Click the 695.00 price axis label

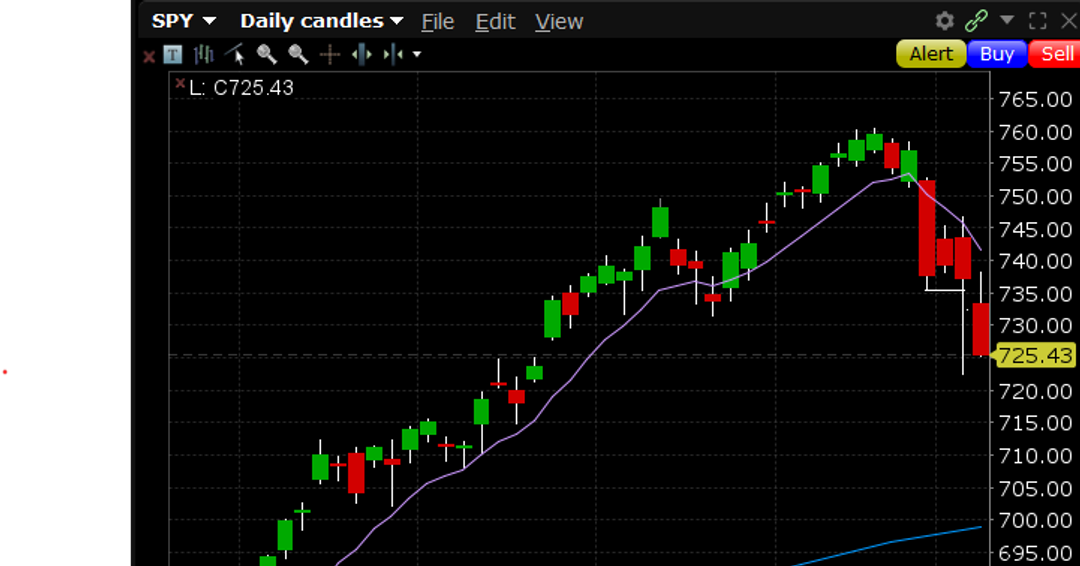1035,552
